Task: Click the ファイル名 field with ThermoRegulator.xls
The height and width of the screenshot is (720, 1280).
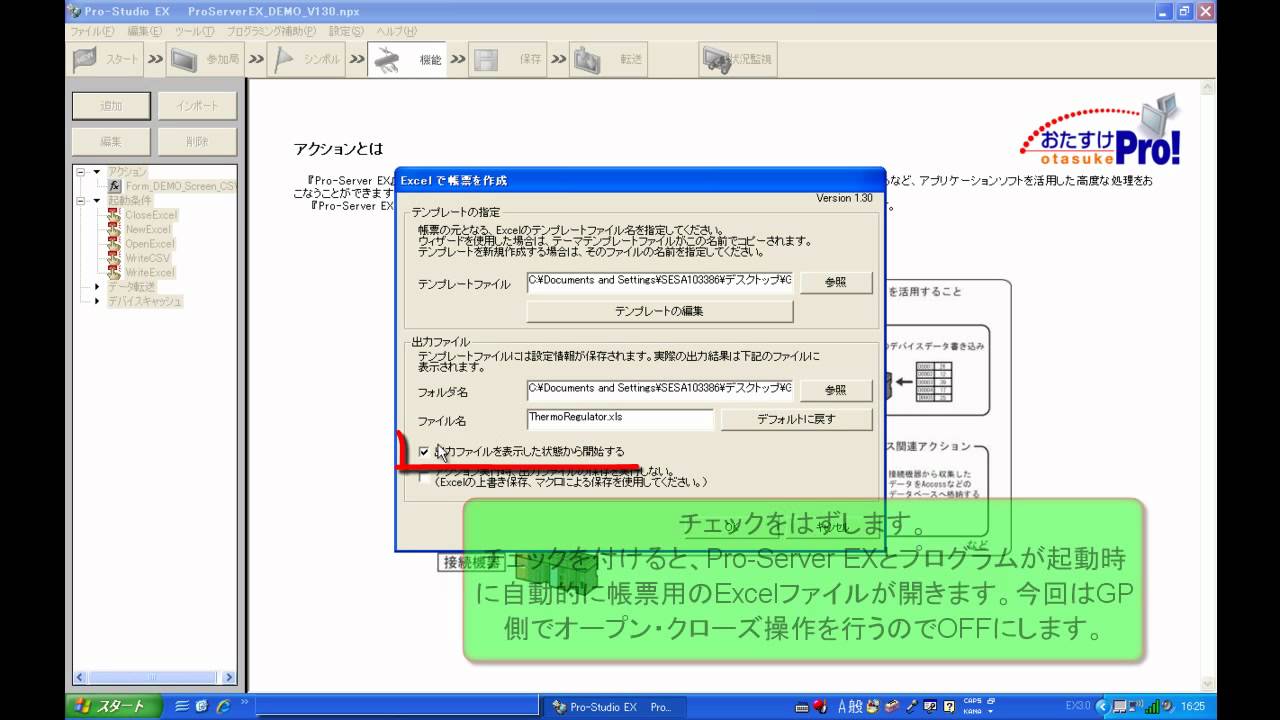Action: pos(620,419)
